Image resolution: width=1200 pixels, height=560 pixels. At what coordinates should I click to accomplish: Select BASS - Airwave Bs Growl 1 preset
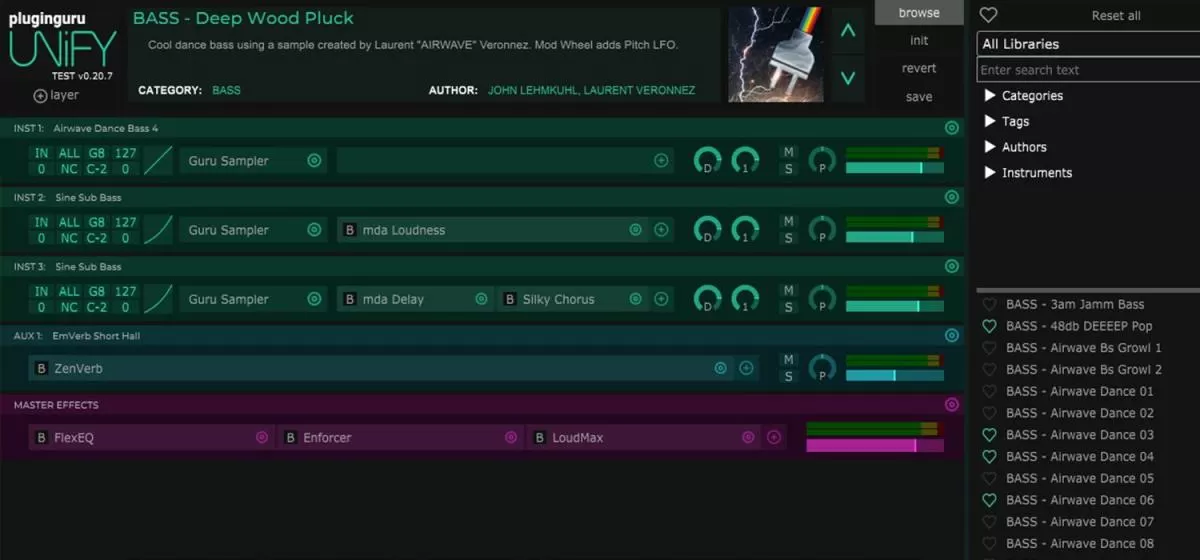(x=1084, y=348)
